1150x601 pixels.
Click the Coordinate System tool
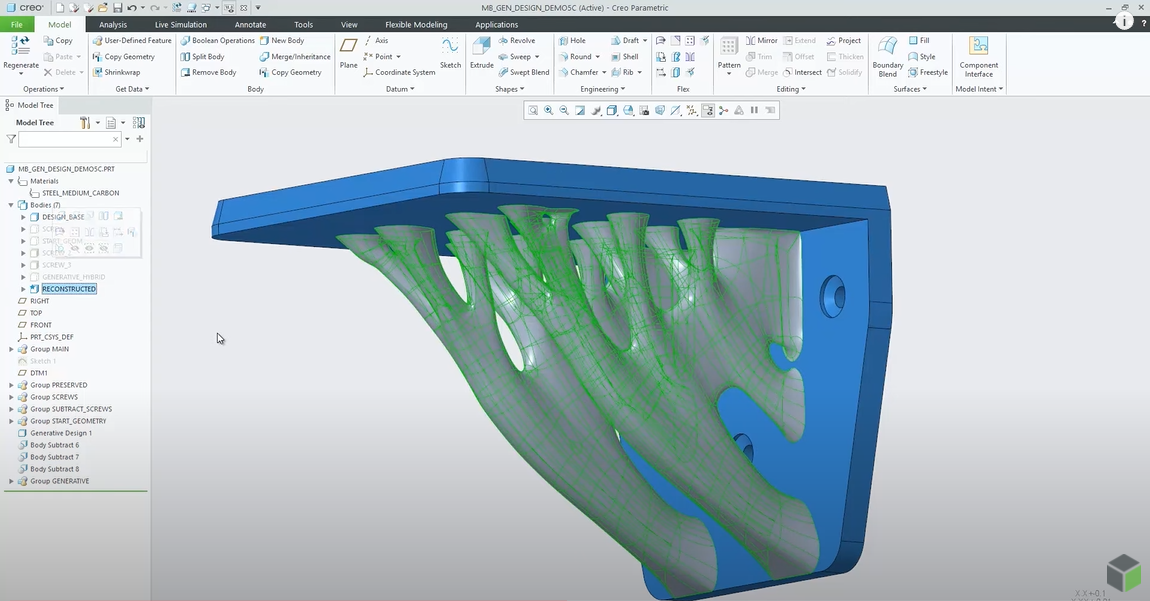pyautogui.click(x=399, y=73)
